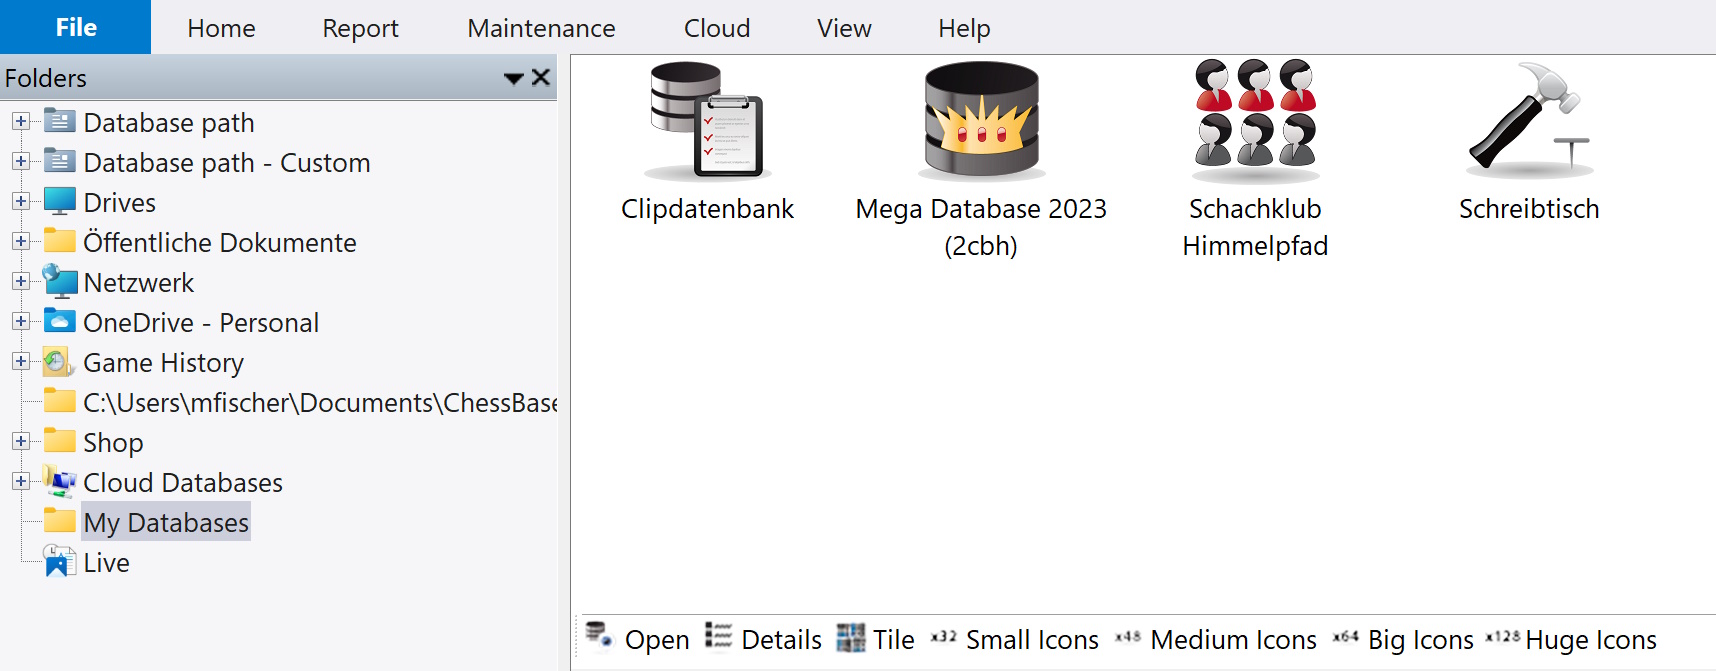Click the Live bookmark icon
Image resolution: width=1716 pixels, height=671 pixels.
[60, 561]
